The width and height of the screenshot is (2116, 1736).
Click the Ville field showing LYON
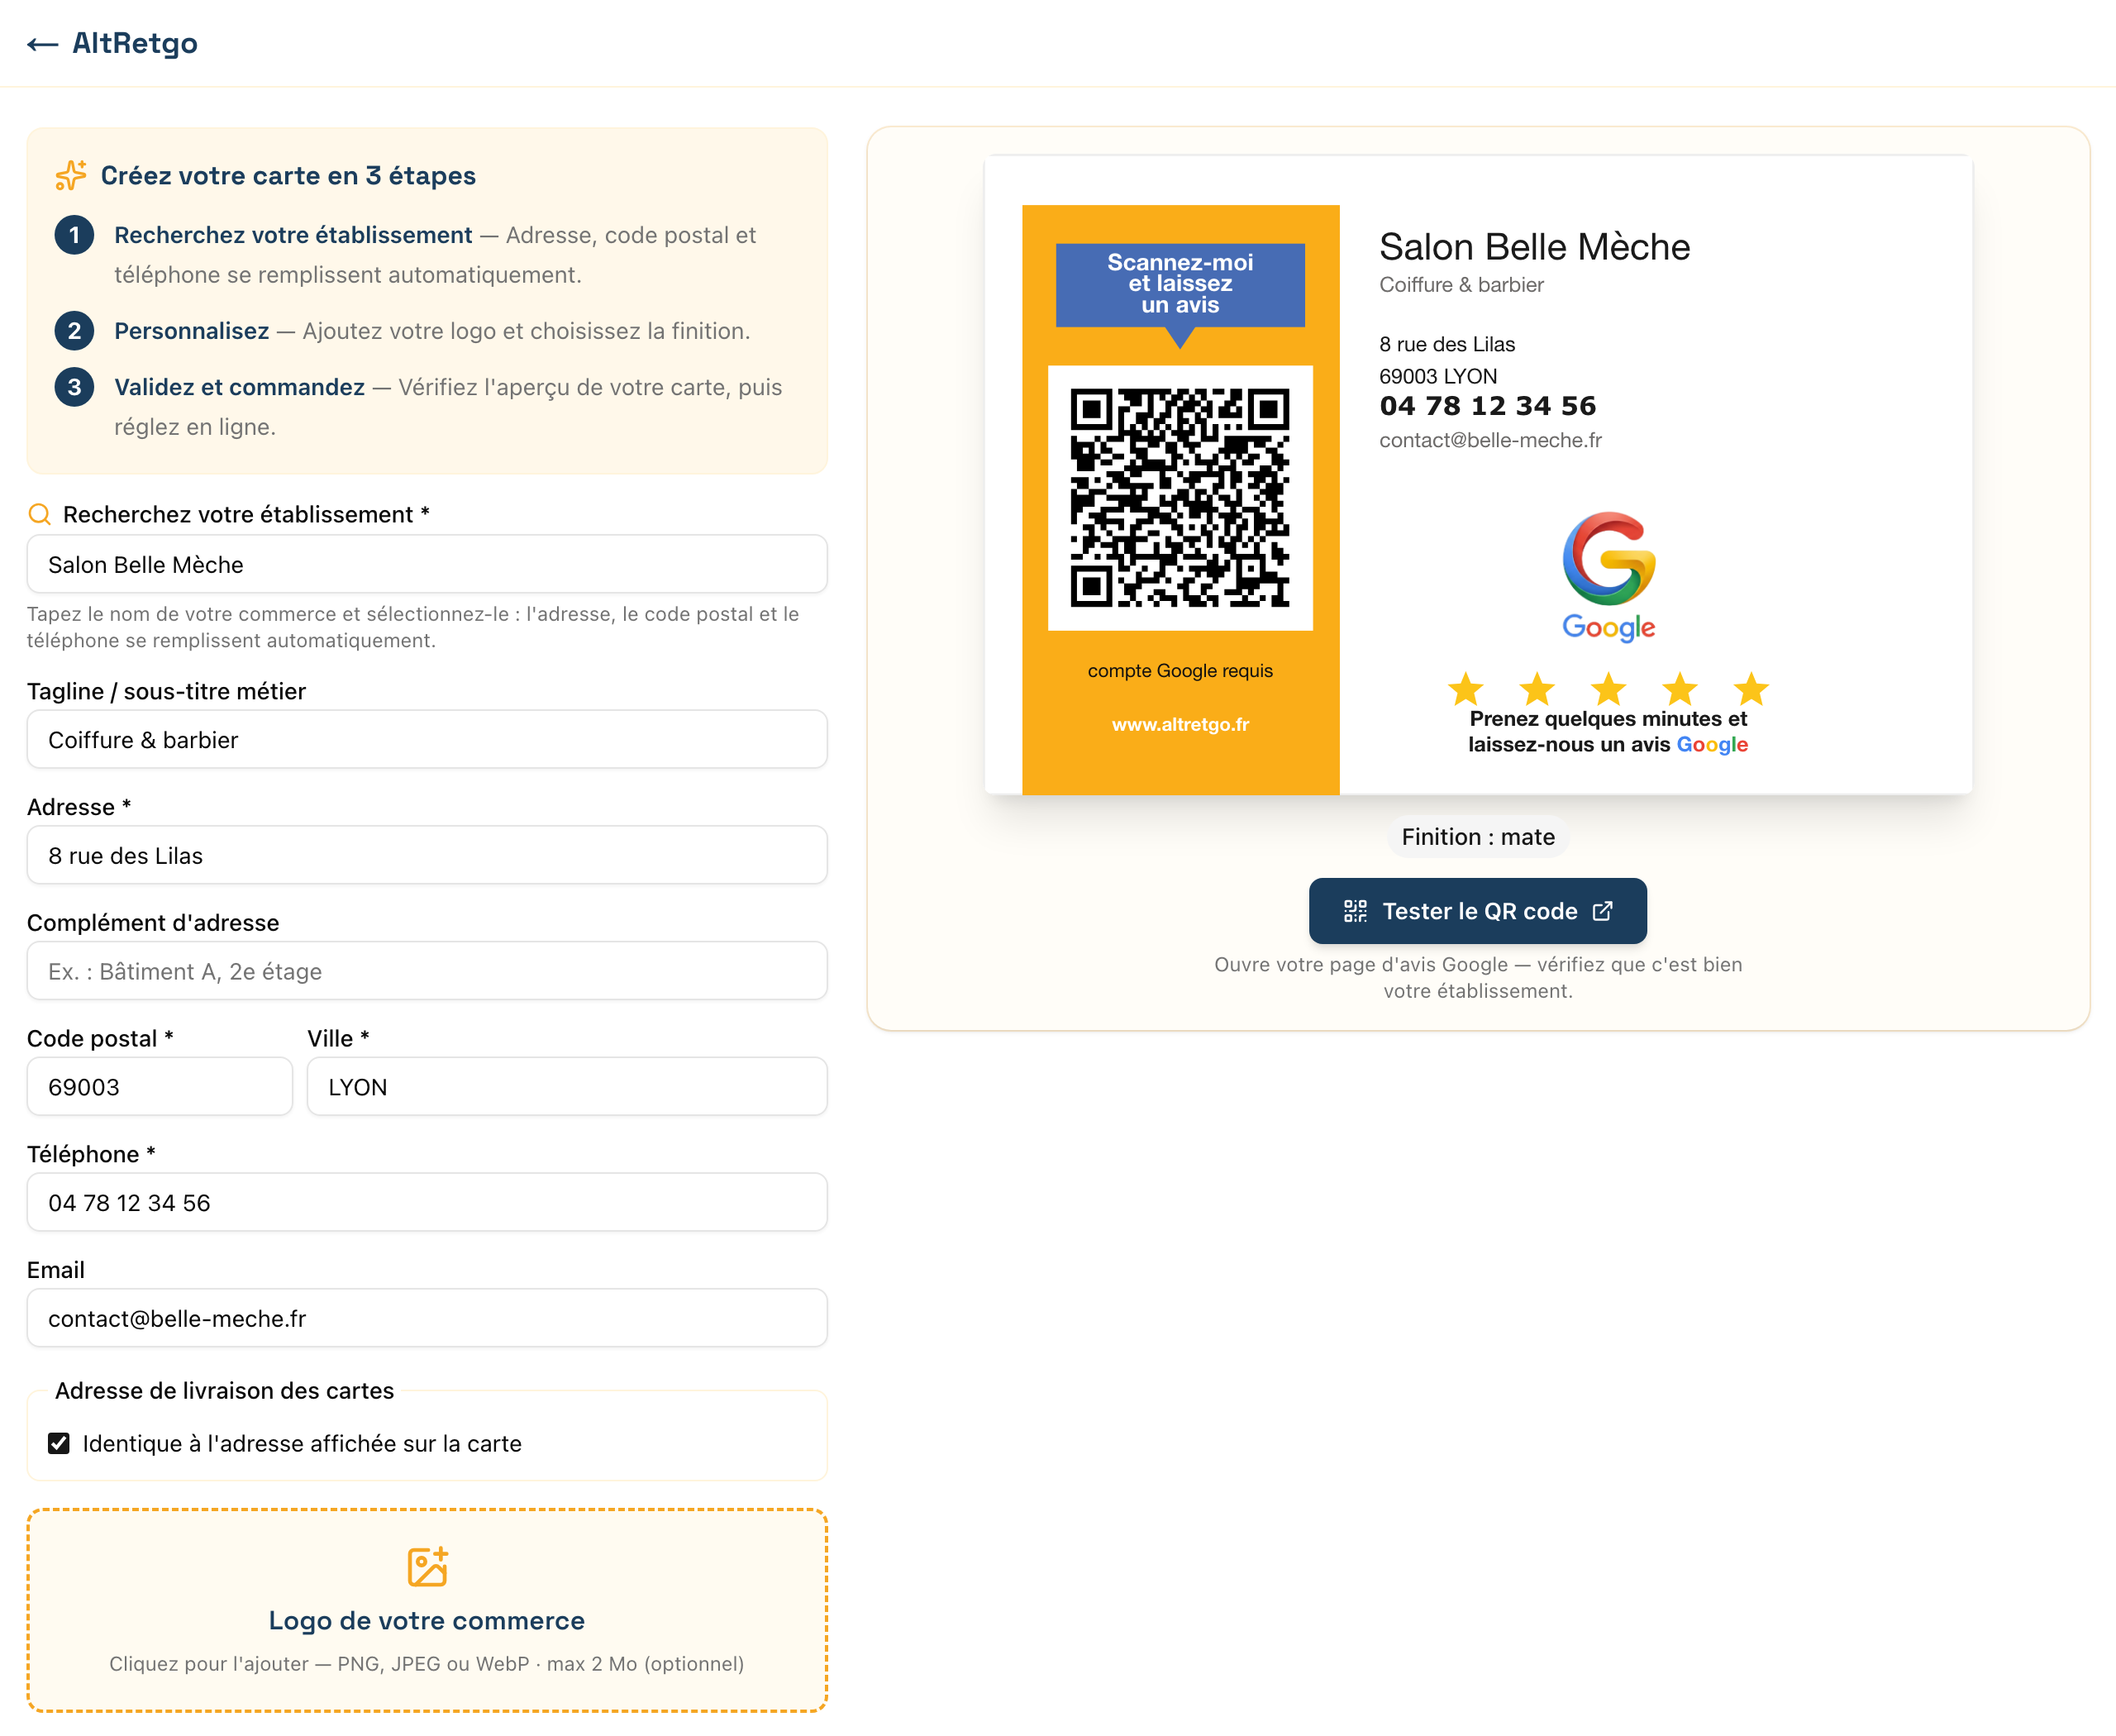click(x=567, y=1086)
